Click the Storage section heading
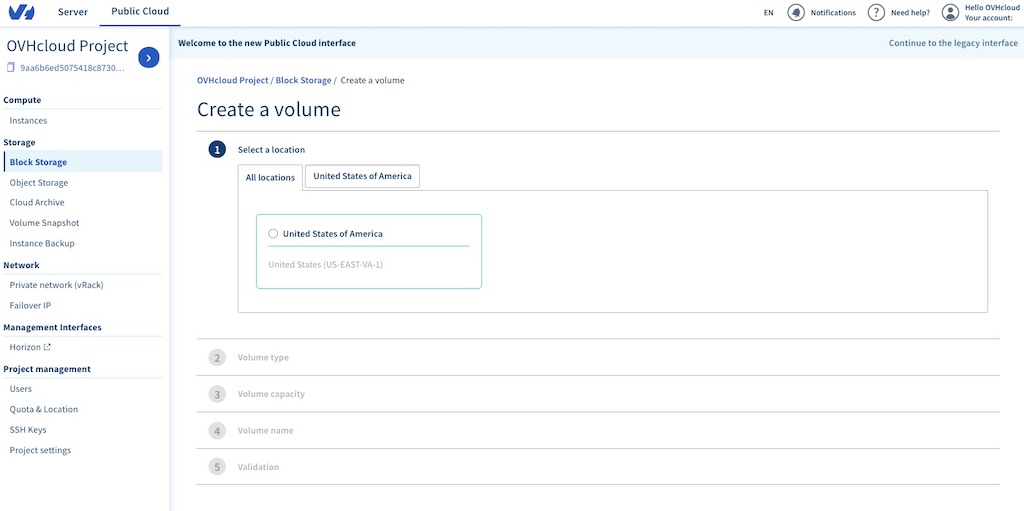The height and width of the screenshot is (511, 1024). (x=19, y=142)
